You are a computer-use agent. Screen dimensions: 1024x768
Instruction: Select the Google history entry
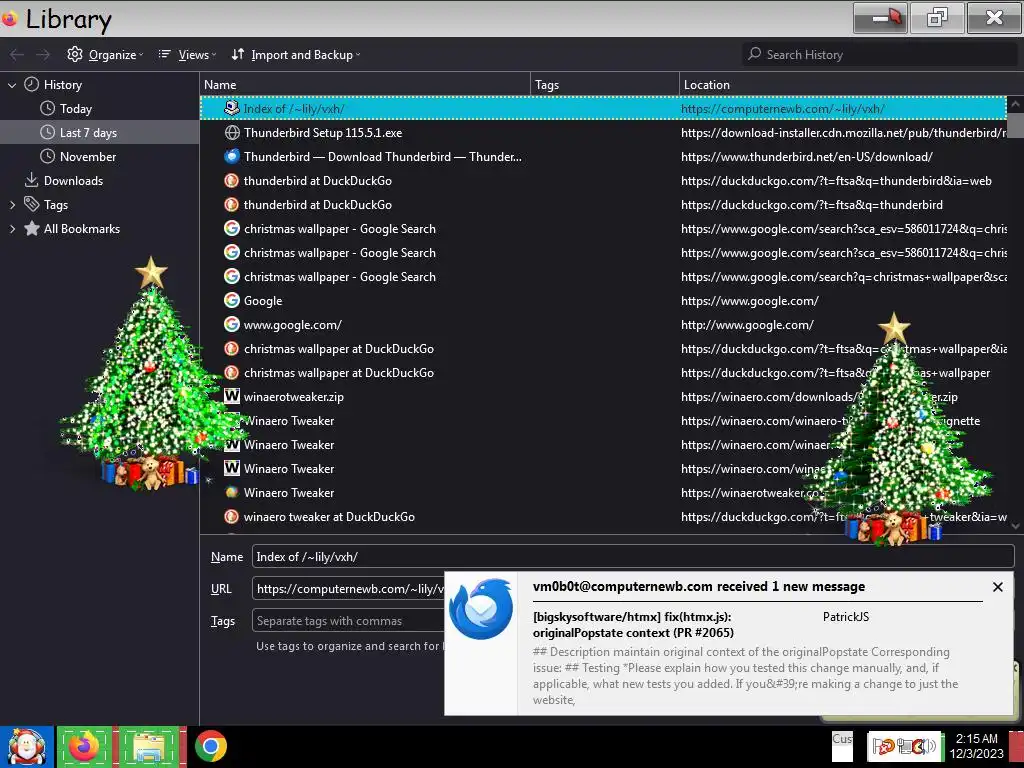point(603,301)
